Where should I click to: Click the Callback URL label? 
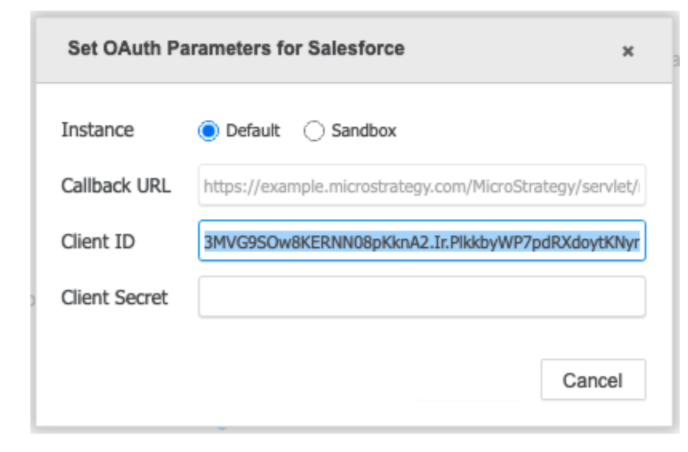point(116,186)
